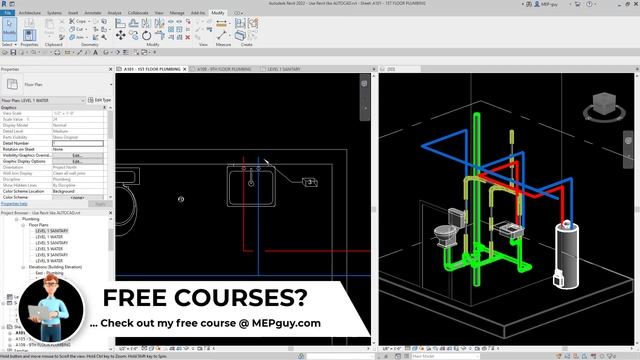Viewport: 640px width, 360px height.
Task: Click the Copy tool beside Move
Action: coord(133,36)
